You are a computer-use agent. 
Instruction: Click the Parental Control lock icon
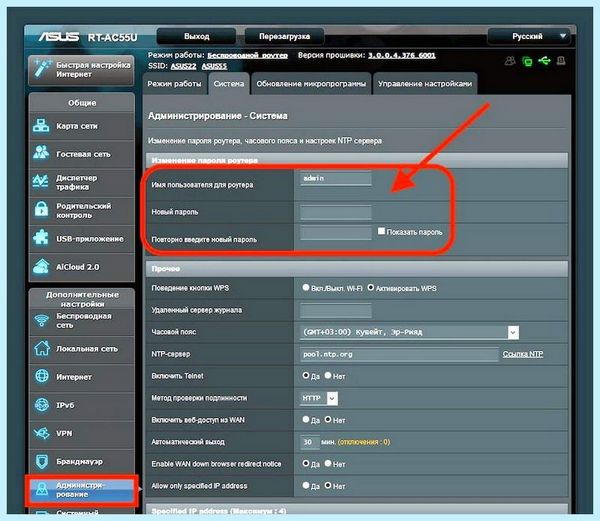[x=41, y=209]
